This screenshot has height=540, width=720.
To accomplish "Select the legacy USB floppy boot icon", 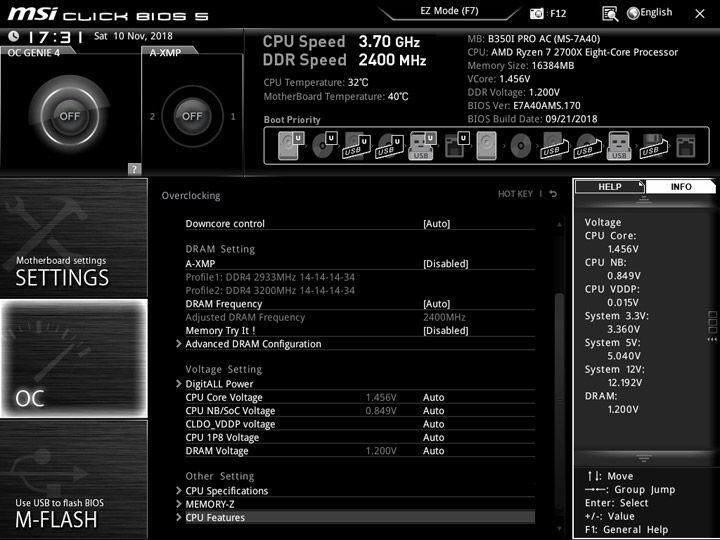I will (x=654, y=146).
